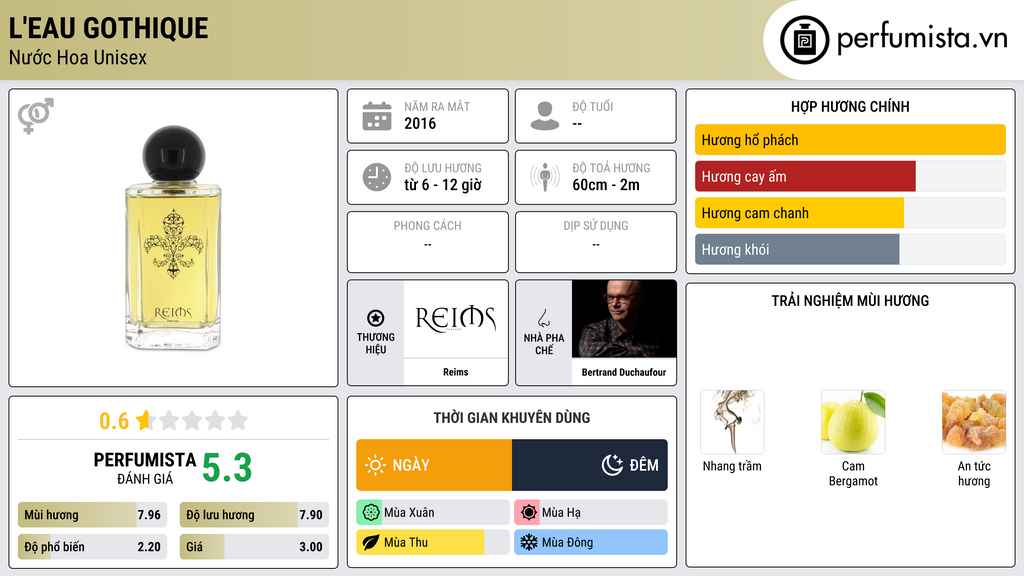The image size is (1024, 576).
Task: Select the Cam Bergamot note image
Action: click(x=853, y=422)
